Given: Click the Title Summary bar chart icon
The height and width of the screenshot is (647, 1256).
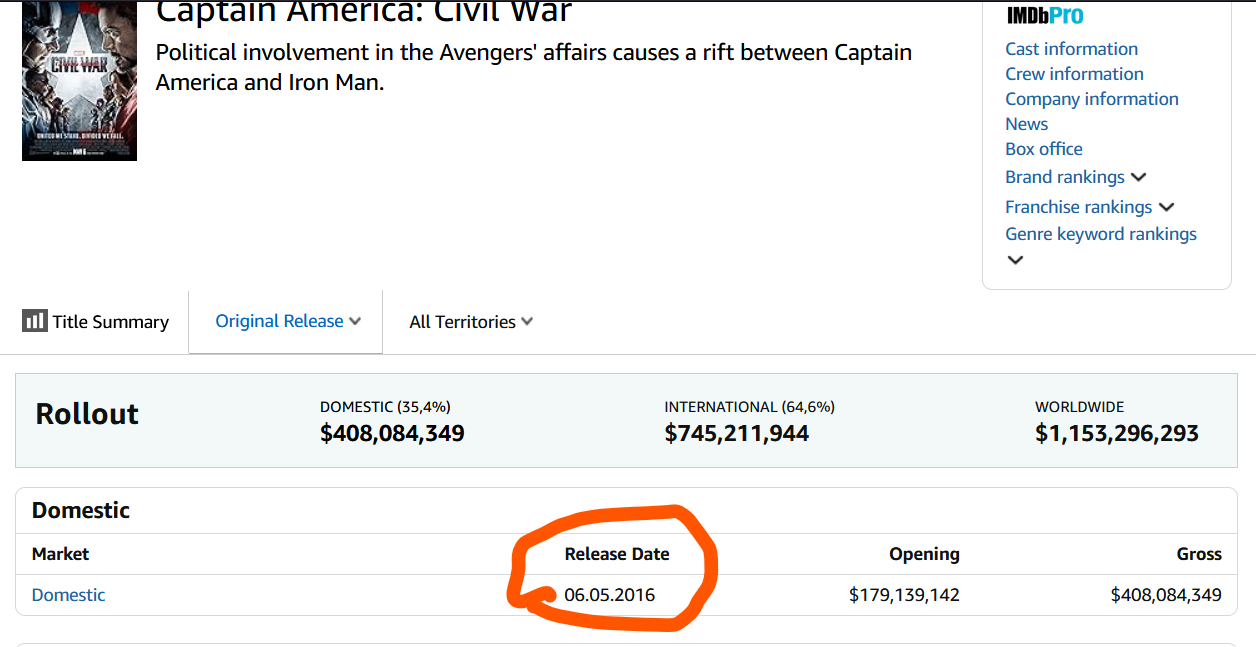Looking at the screenshot, I should coord(35,321).
